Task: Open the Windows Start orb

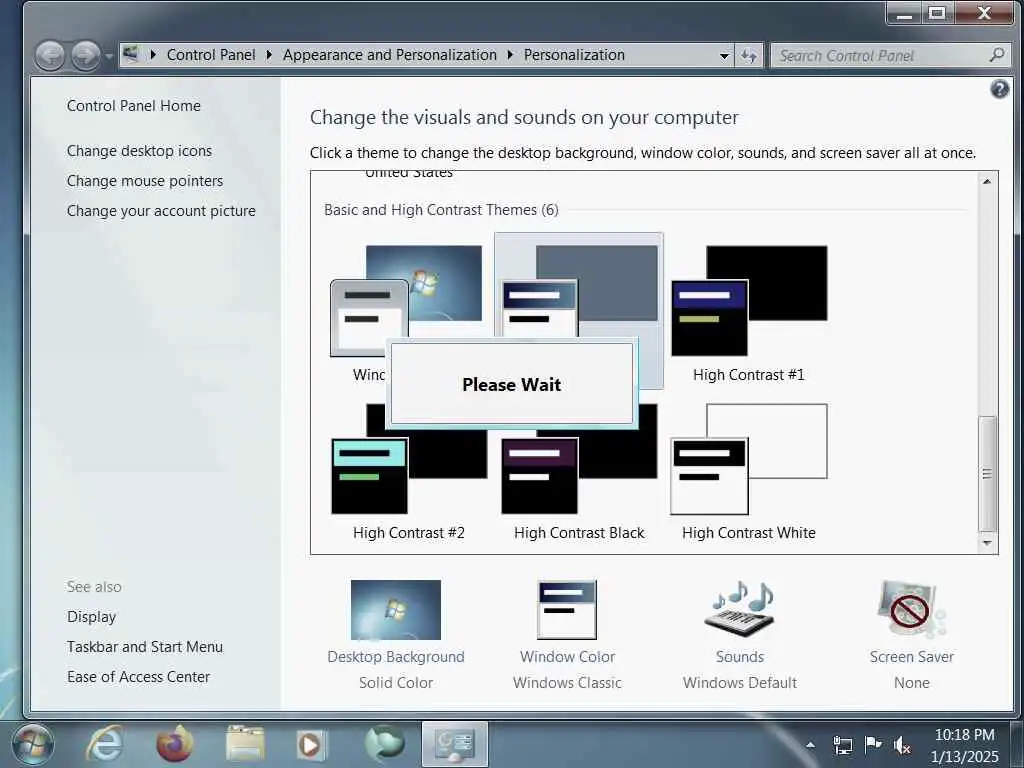Action: pos(33,744)
